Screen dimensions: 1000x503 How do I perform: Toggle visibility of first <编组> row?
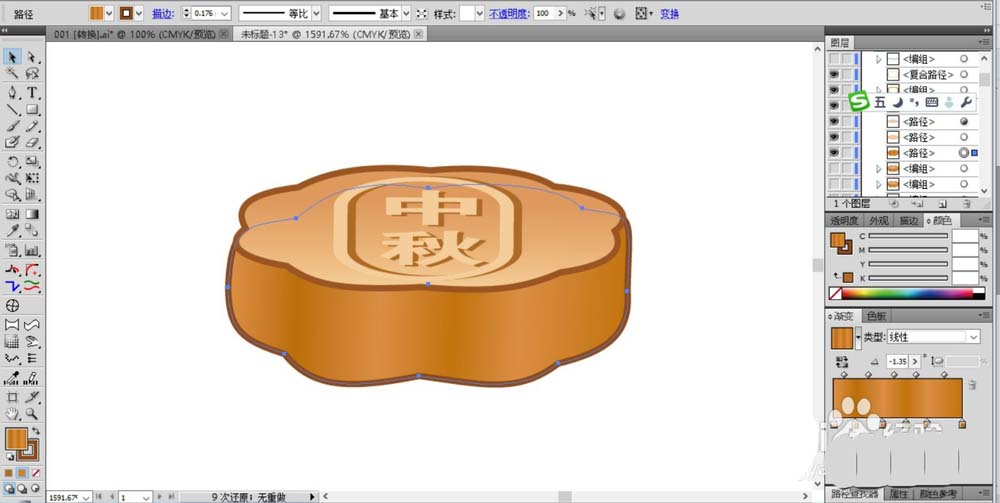tap(834, 59)
